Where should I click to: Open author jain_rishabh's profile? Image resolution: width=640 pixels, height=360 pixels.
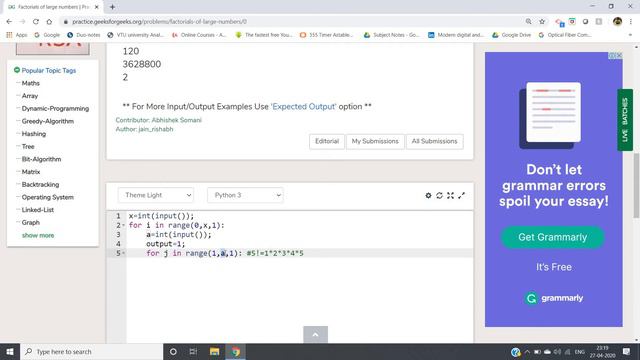156,129
